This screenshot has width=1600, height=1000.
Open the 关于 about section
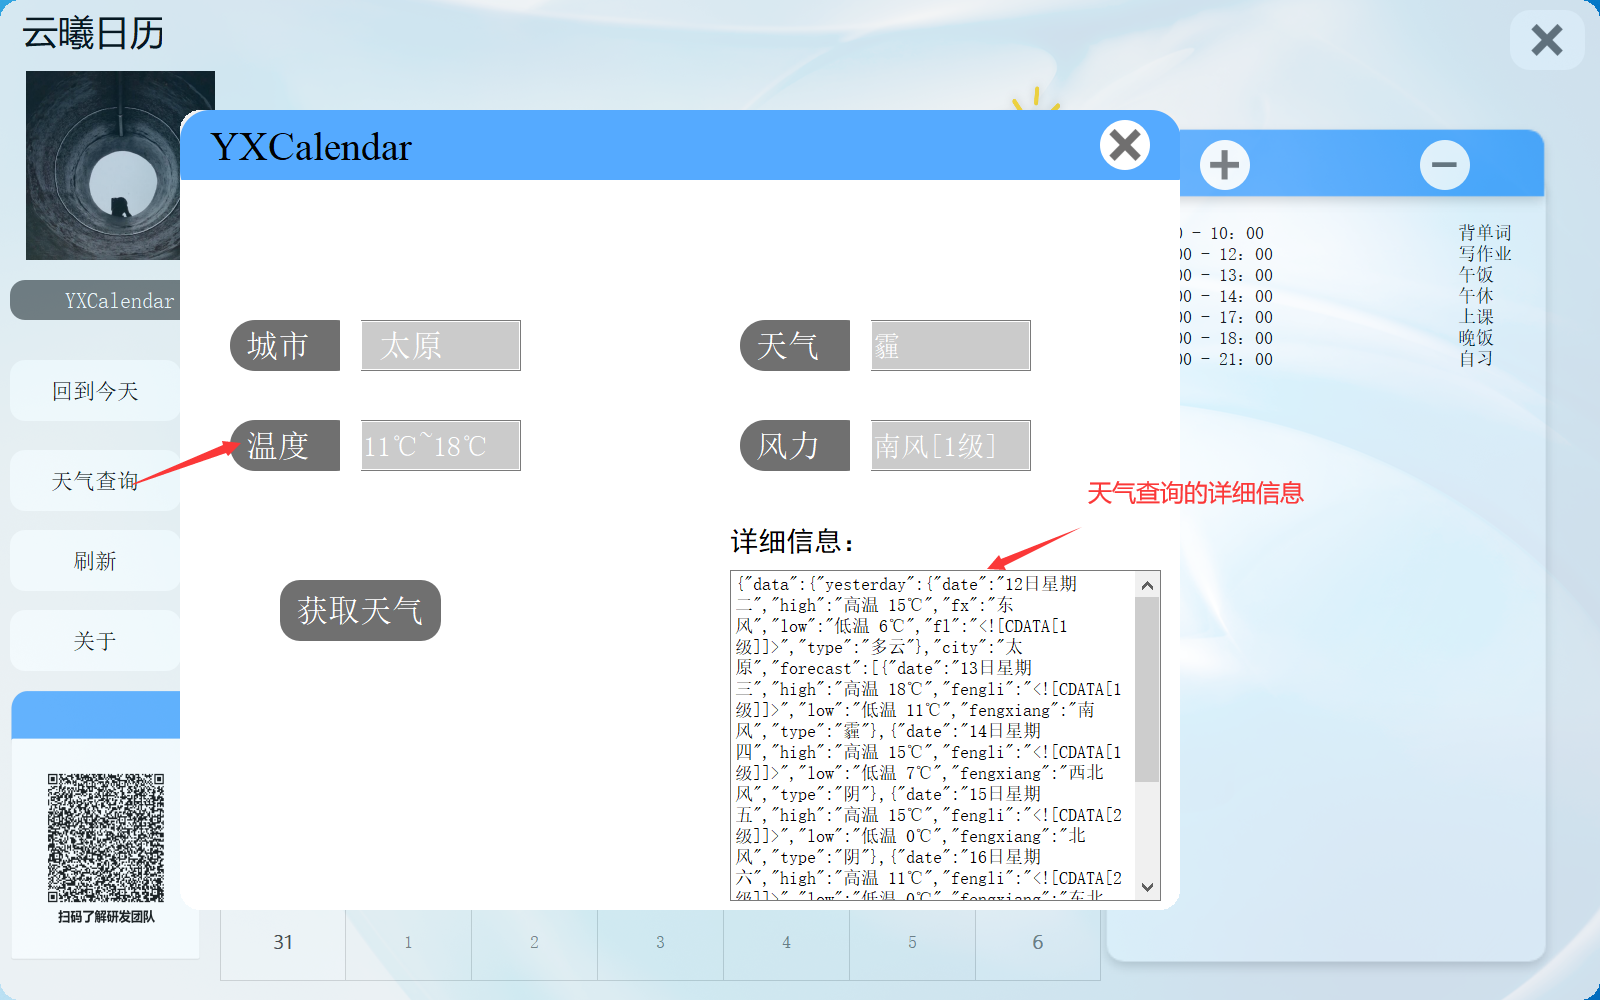[94, 639]
